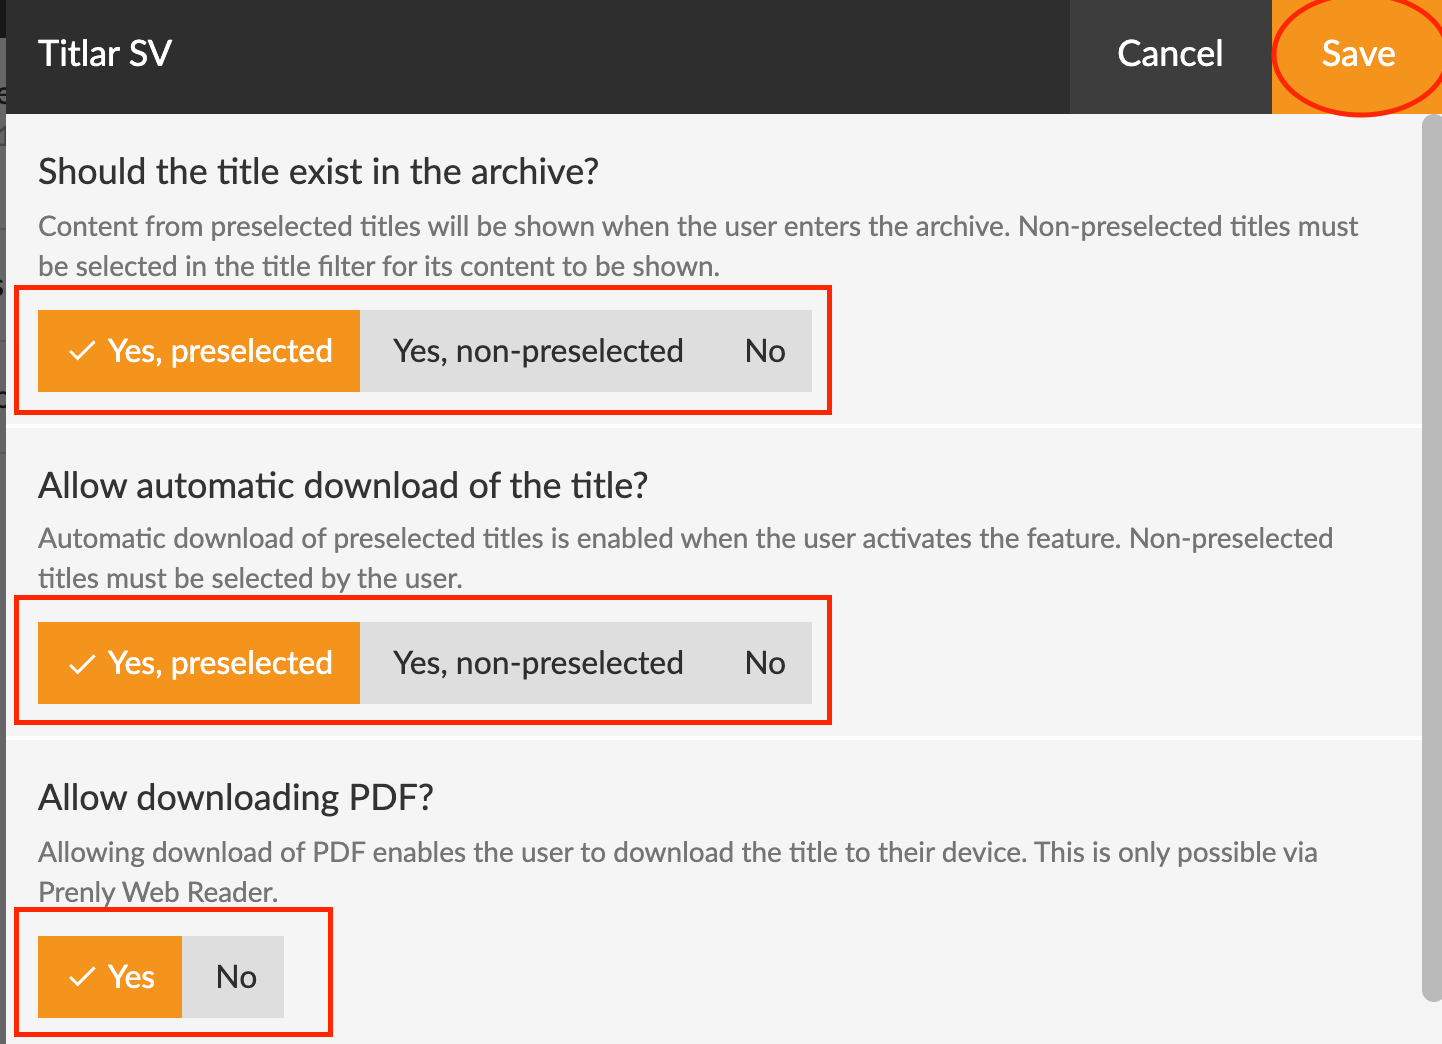
Task: Enable PDF downloading with Yes
Action: coord(111,977)
